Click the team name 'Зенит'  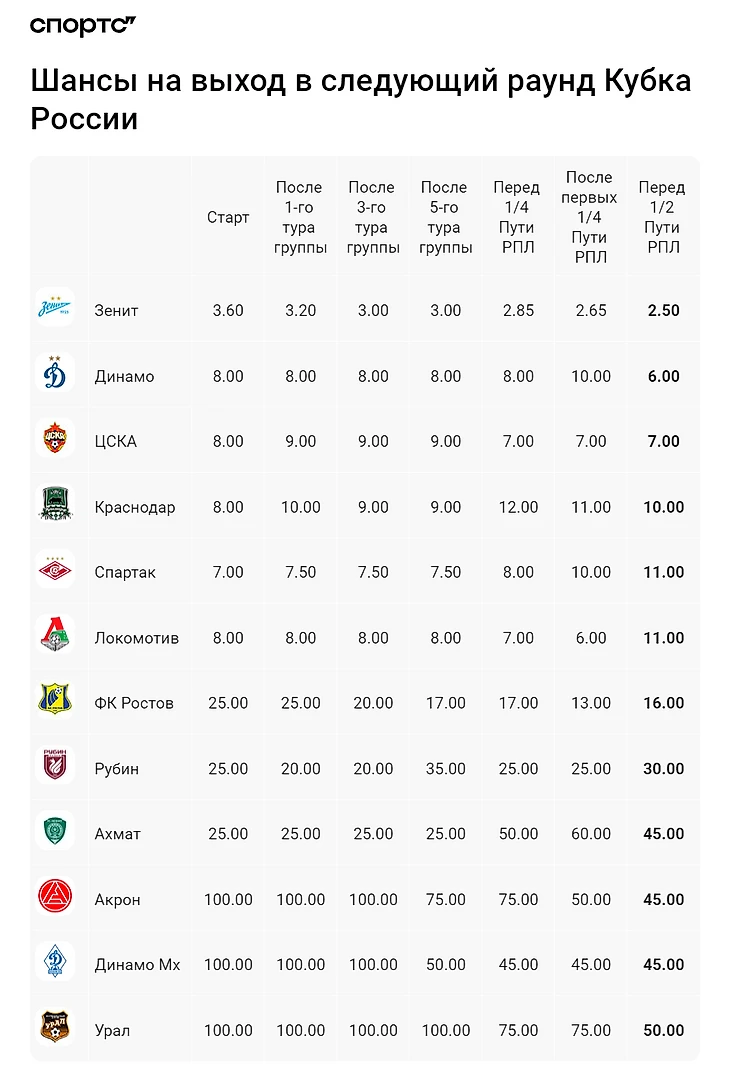(x=116, y=311)
